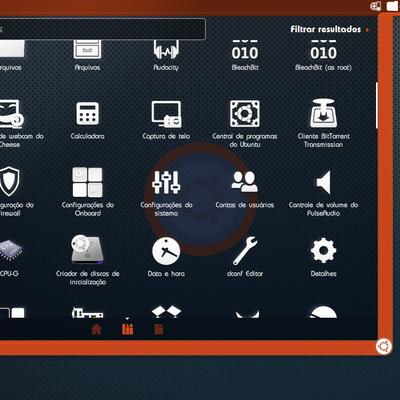Open Detalhes gear icon
400x400 pixels.
[323, 251]
